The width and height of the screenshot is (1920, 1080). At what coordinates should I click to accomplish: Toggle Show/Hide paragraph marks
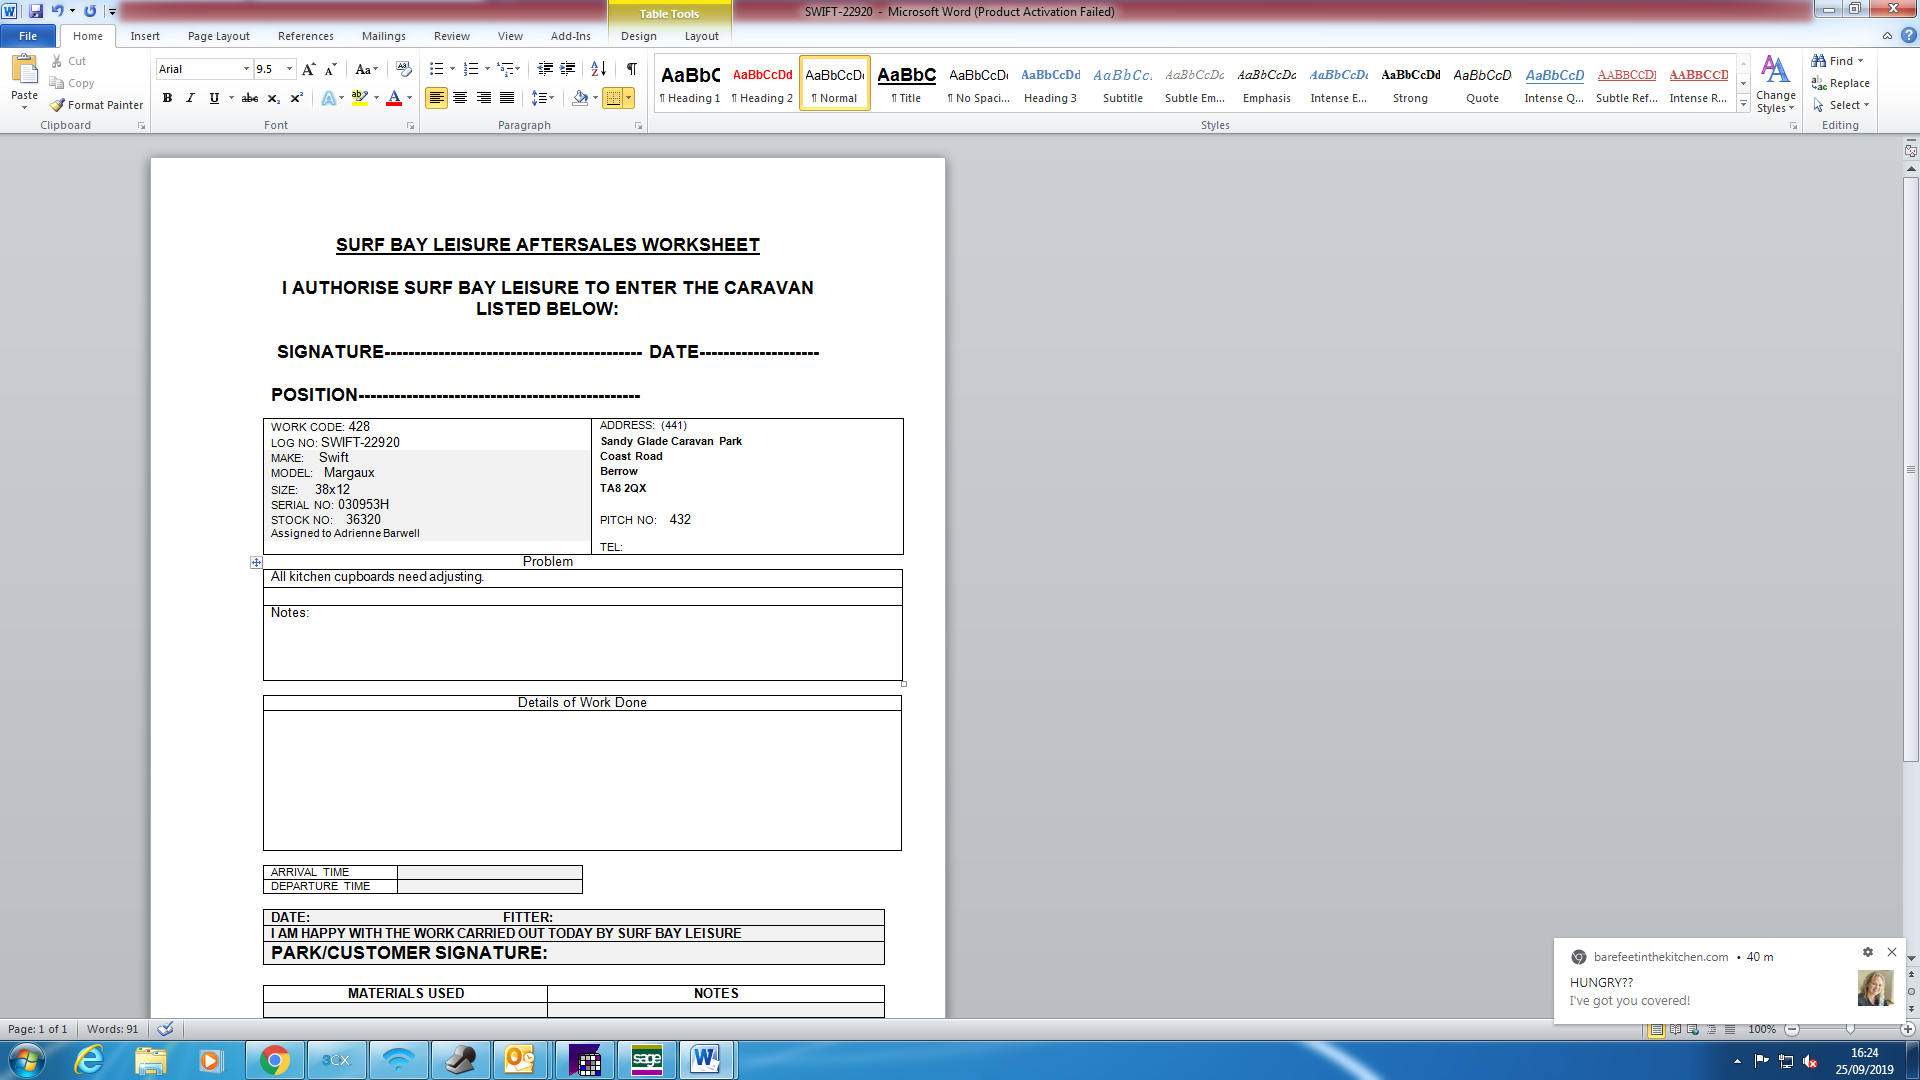click(x=631, y=69)
